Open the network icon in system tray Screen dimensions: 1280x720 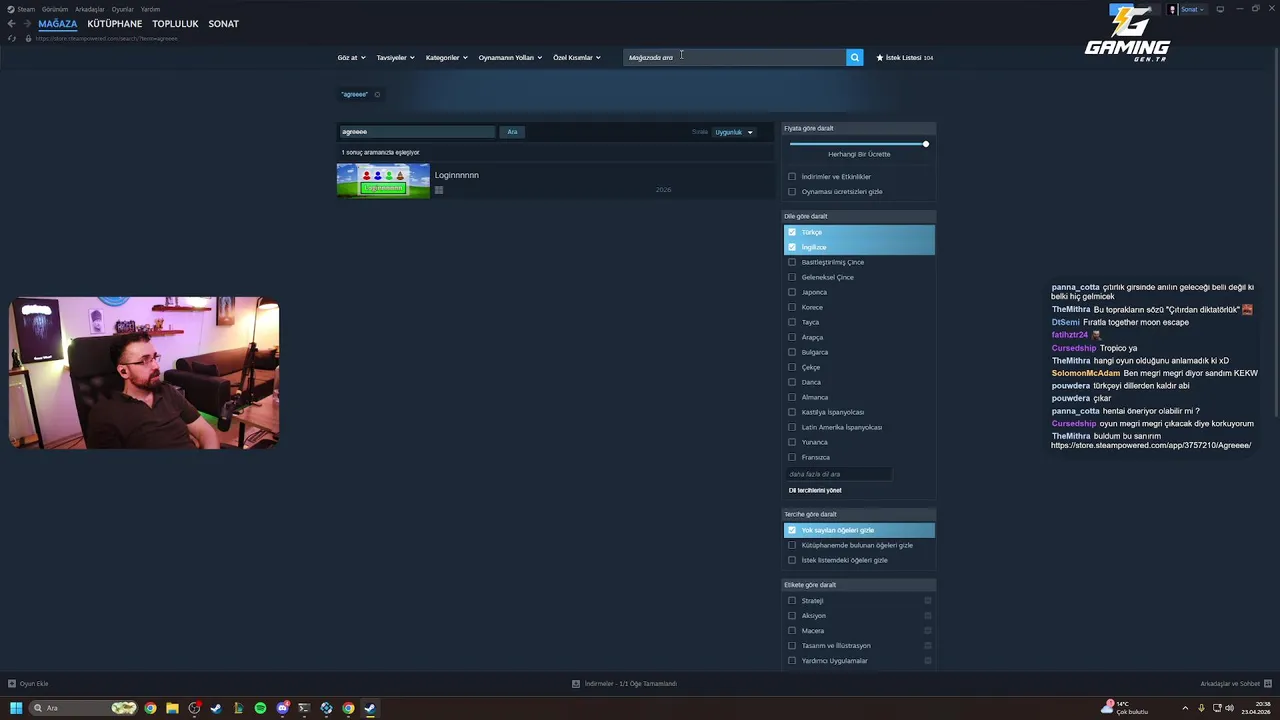pyautogui.click(x=1216, y=708)
